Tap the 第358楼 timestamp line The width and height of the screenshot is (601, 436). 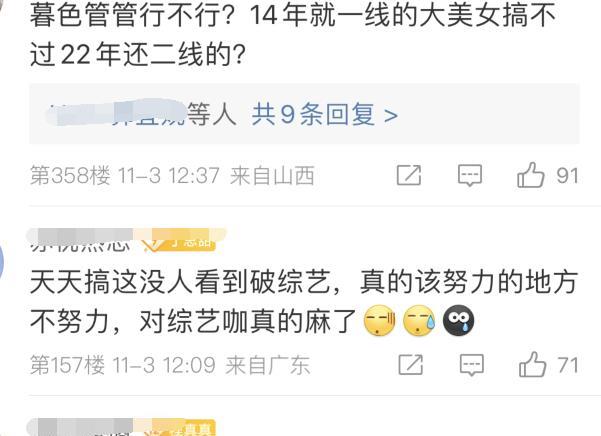click(x=172, y=176)
